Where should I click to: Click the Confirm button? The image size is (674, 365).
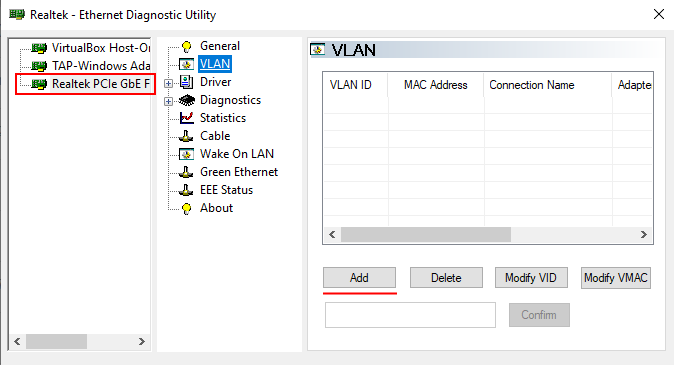coord(539,315)
